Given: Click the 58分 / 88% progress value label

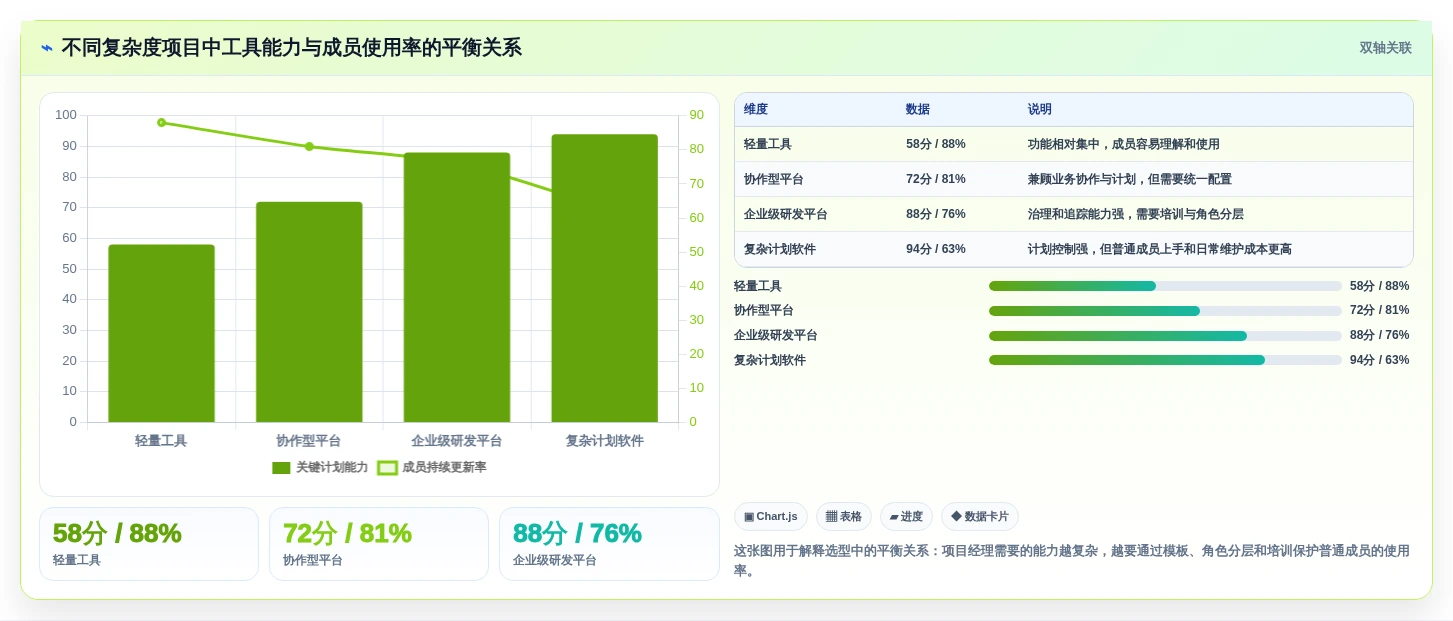Looking at the screenshot, I should tap(1379, 286).
